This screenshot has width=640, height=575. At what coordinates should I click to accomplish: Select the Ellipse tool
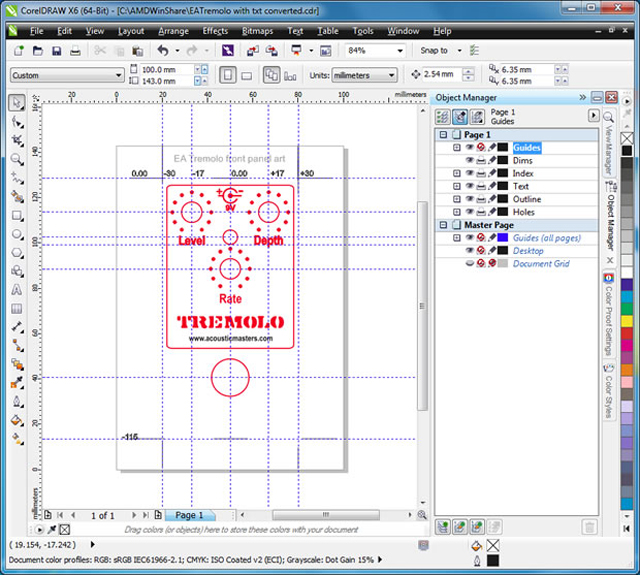[x=17, y=234]
